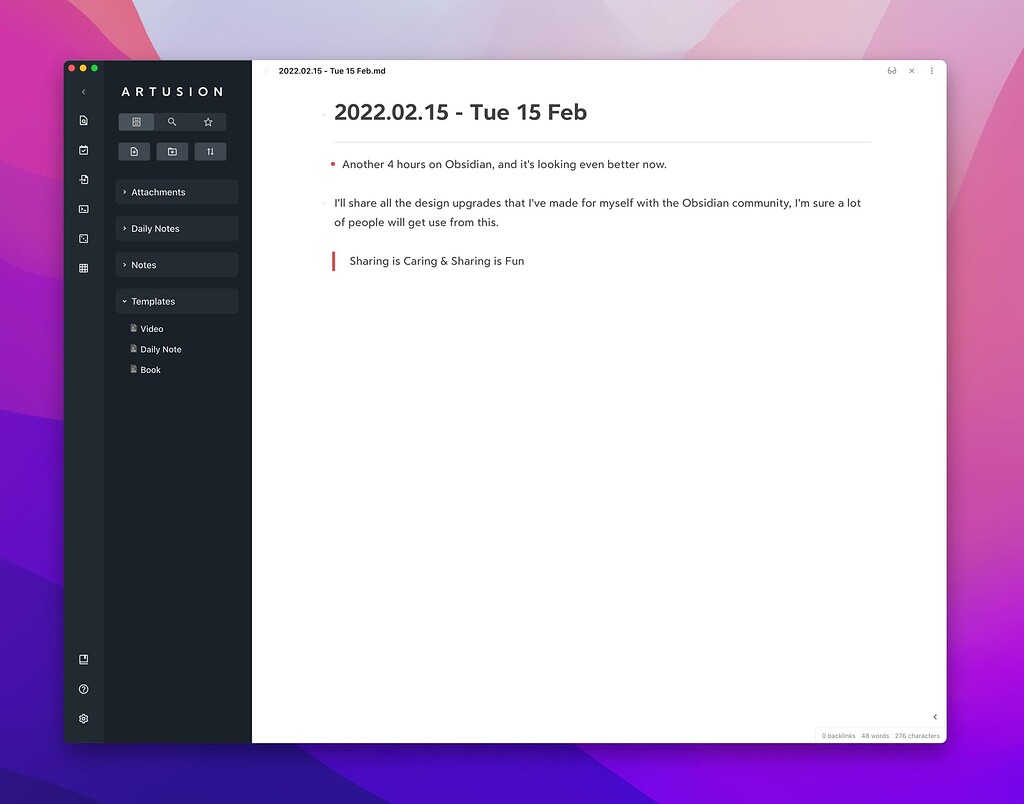Open the command palette ribbon icon
The height and width of the screenshot is (804, 1024).
tap(84, 209)
